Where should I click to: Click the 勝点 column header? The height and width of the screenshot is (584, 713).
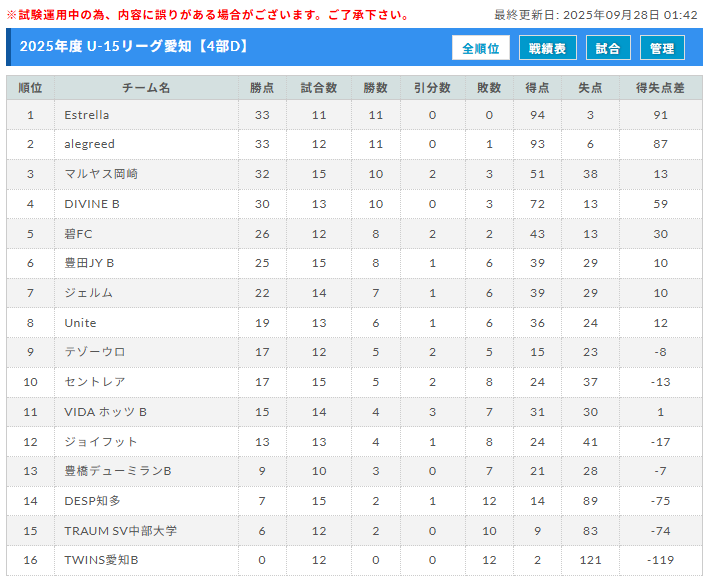coord(262,88)
